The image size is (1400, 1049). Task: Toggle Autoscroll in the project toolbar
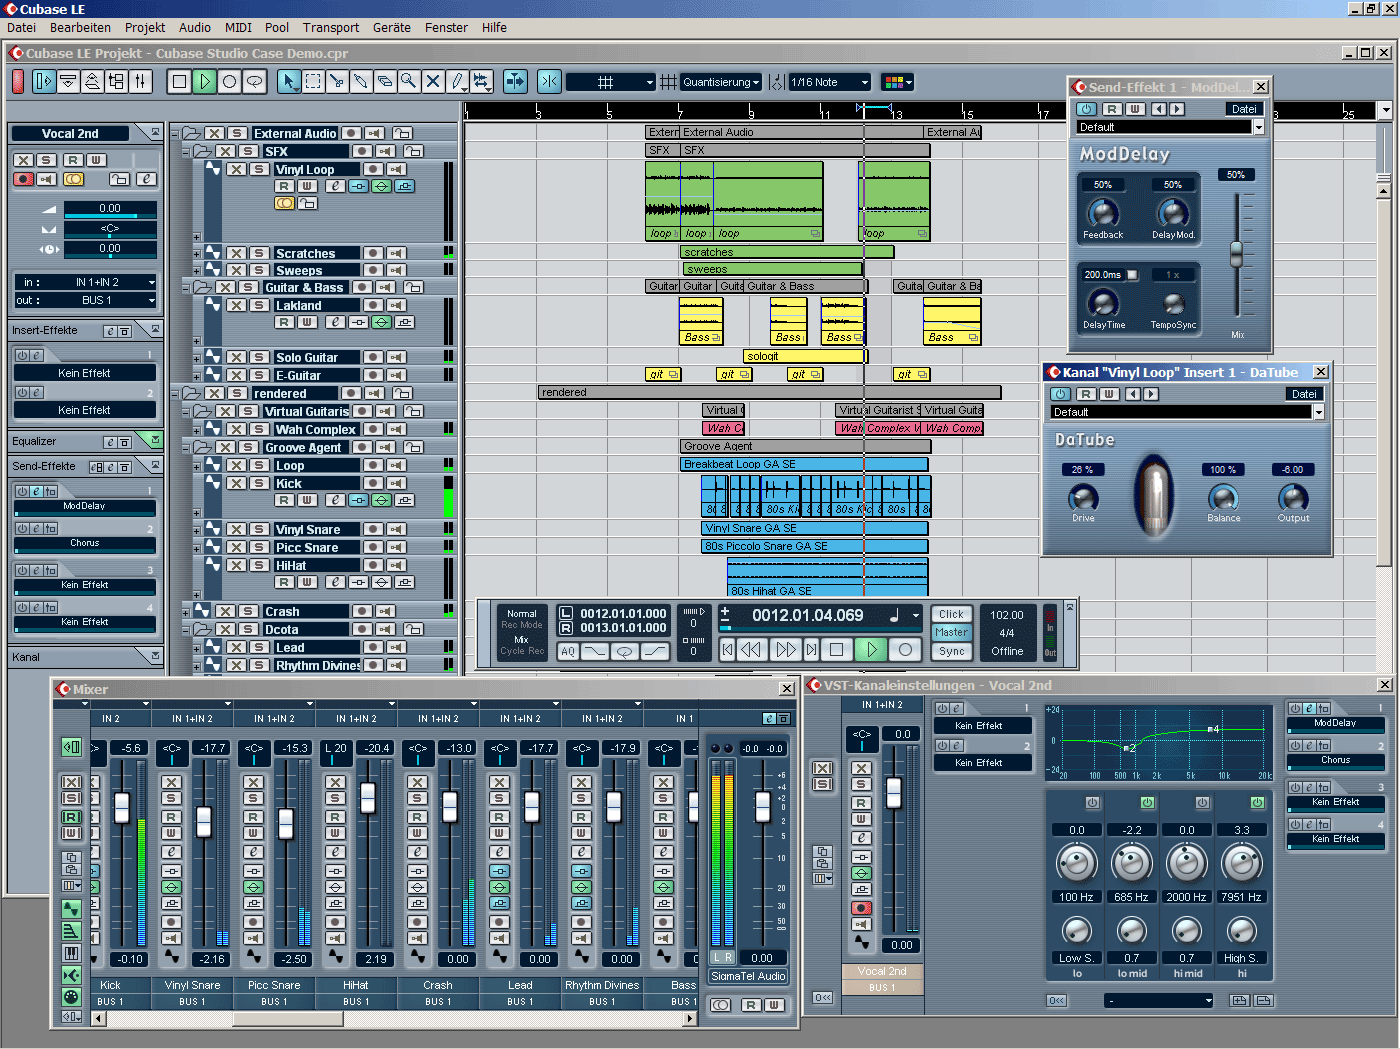[515, 82]
